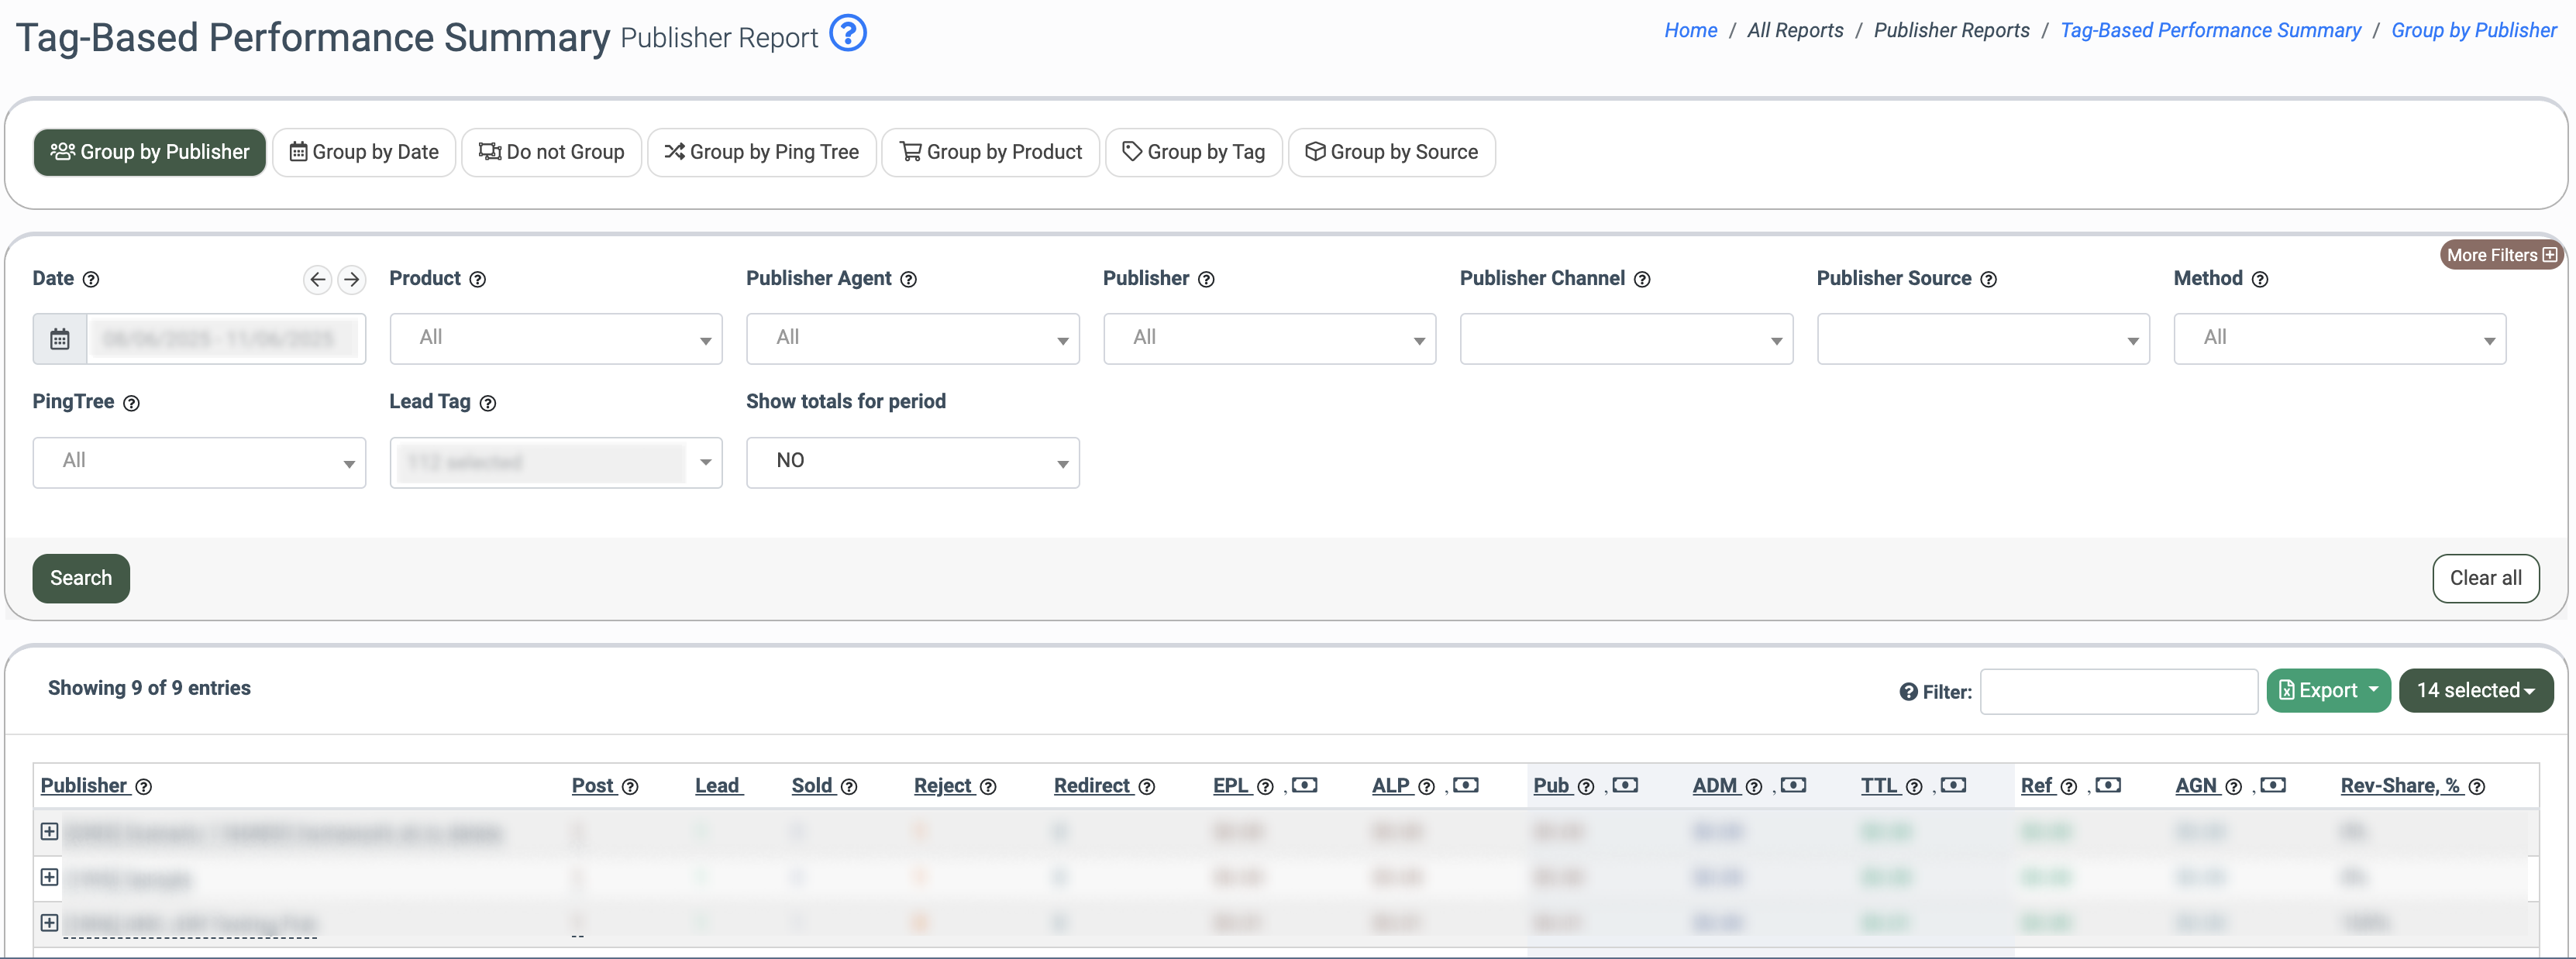2576x959 pixels.
Task: Go to previous date range arrow
Action: click(317, 280)
